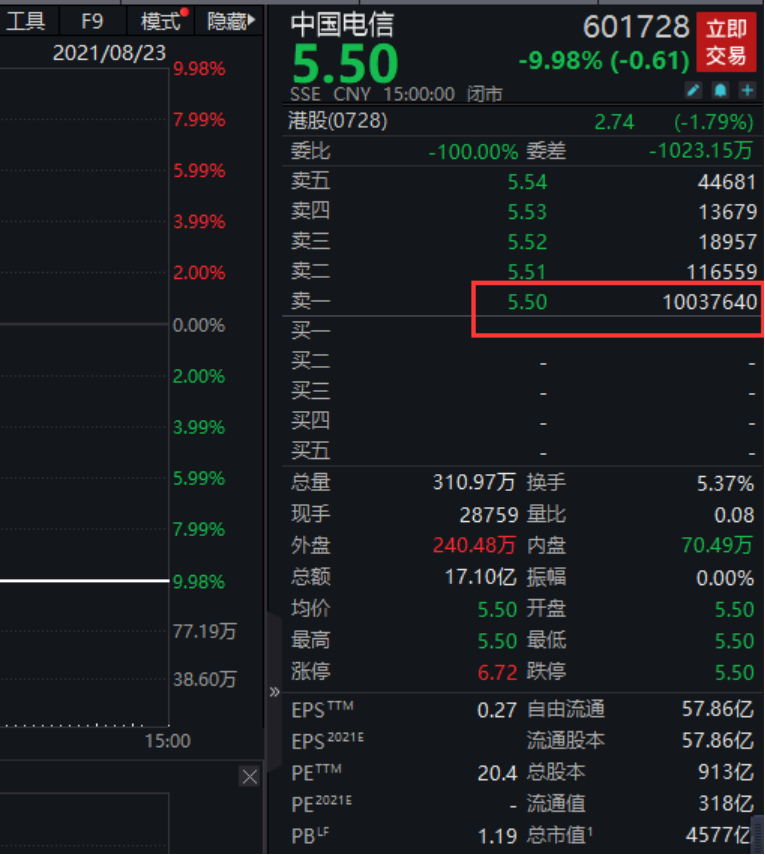This screenshot has height=855, width=765.
Task: Click the 买一 bid row label
Action: [310, 330]
